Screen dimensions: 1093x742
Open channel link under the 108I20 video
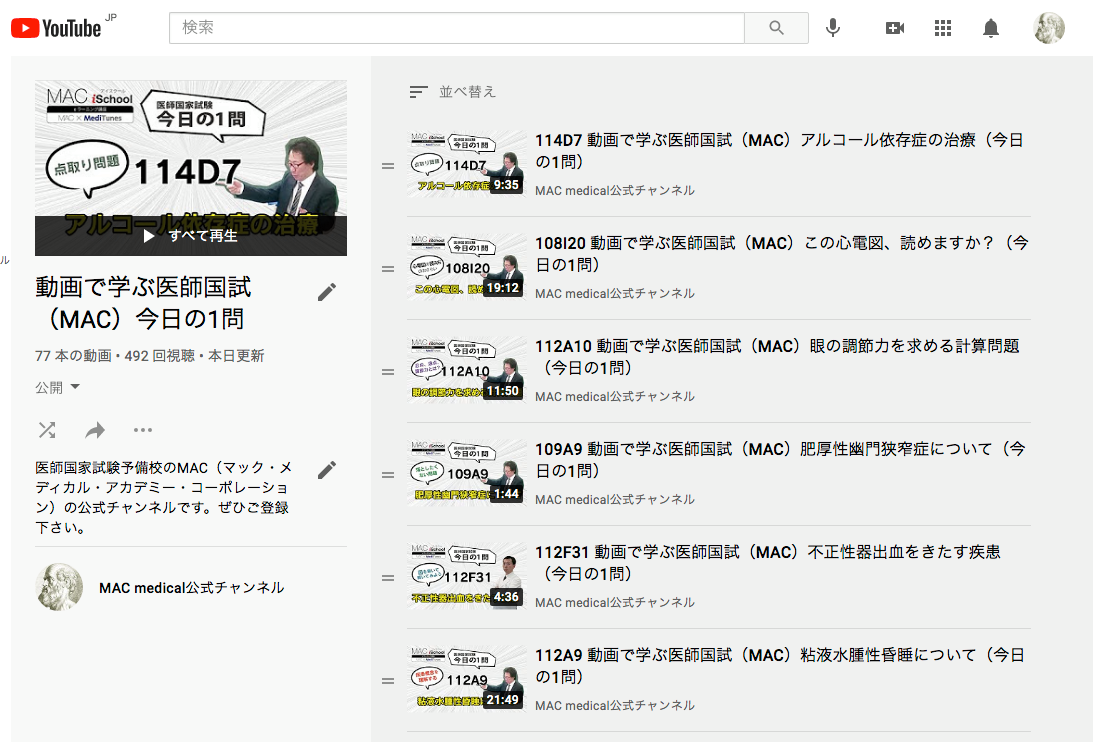(x=615, y=294)
